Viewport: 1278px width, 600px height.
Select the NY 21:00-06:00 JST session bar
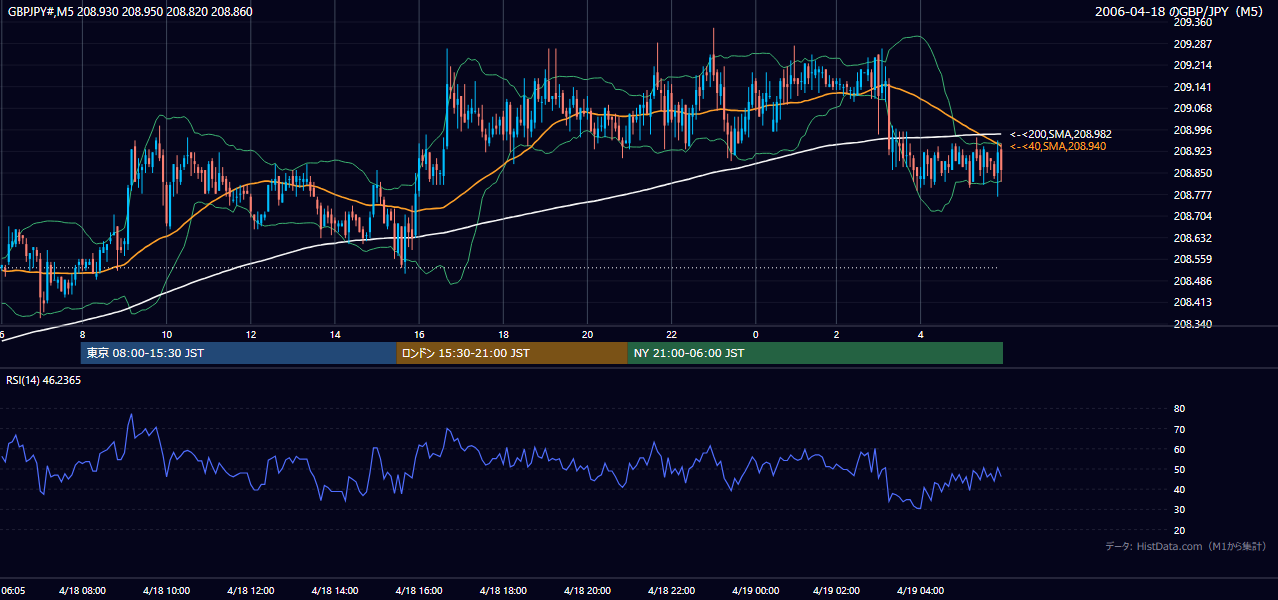pyautogui.click(x=815, y=353)
